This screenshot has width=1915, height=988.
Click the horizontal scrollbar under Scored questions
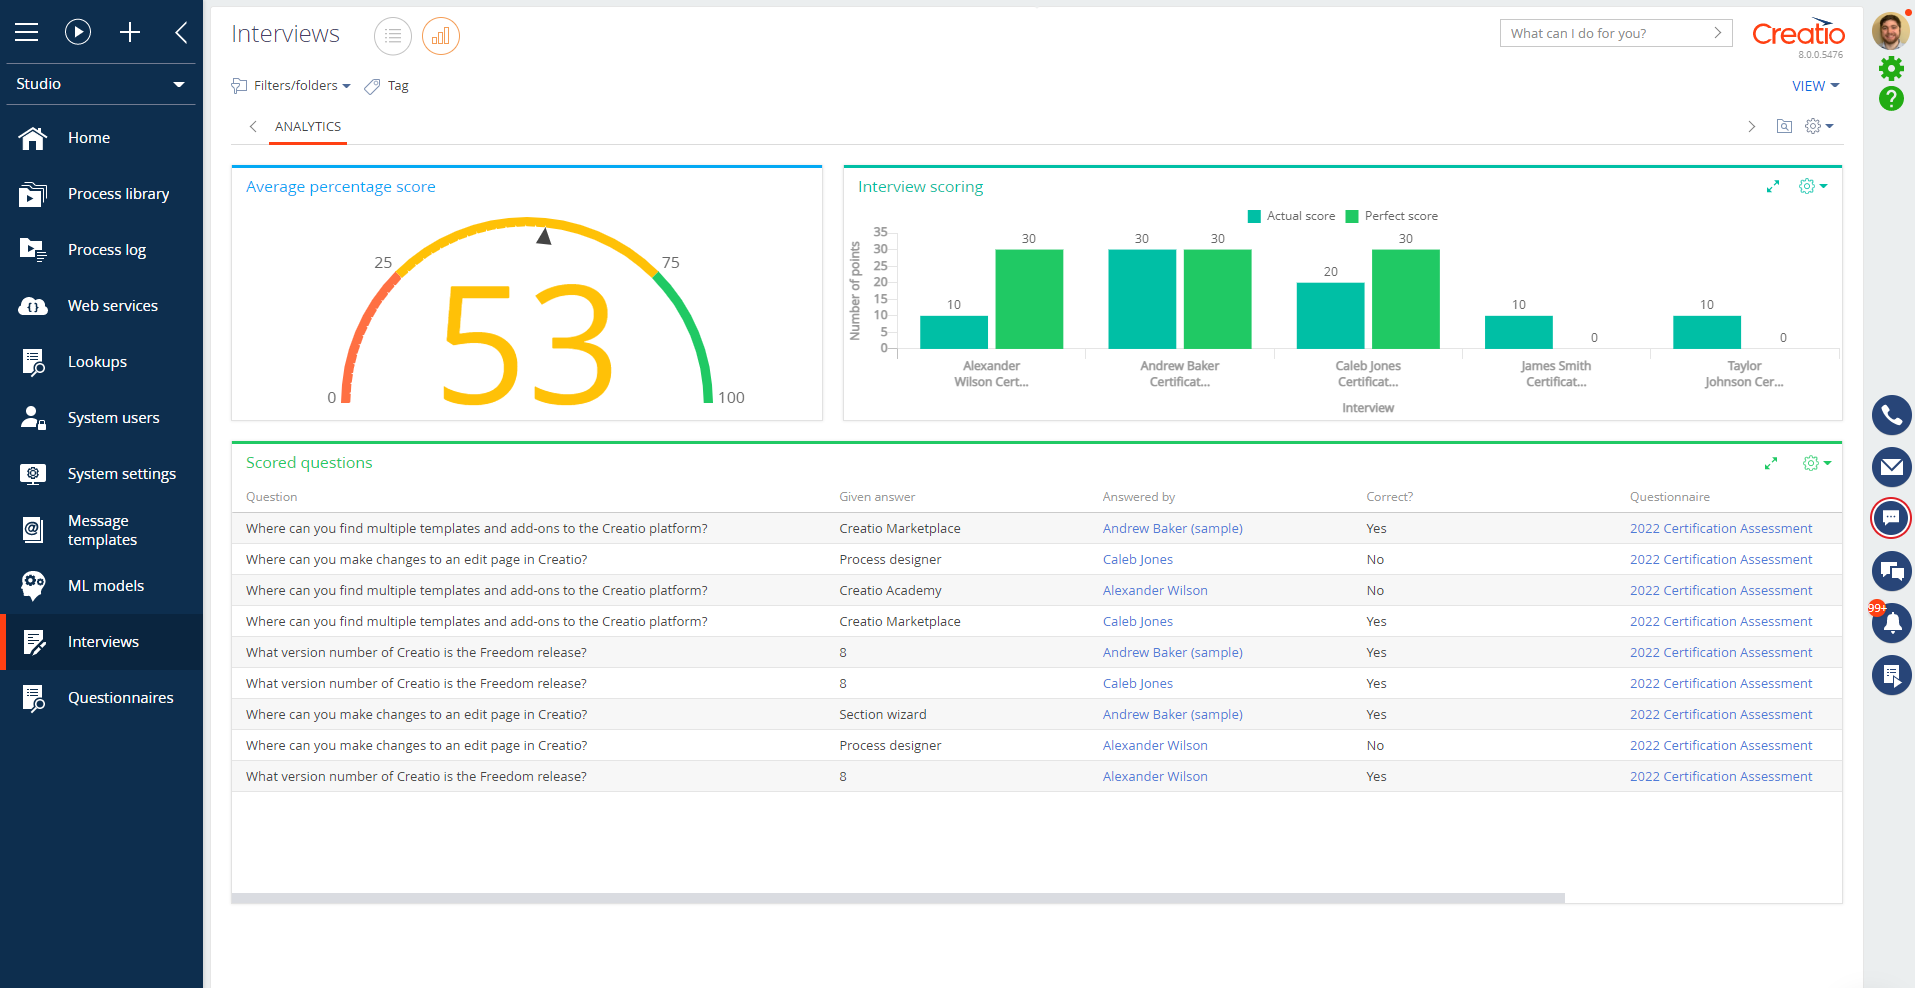(898, 898)
